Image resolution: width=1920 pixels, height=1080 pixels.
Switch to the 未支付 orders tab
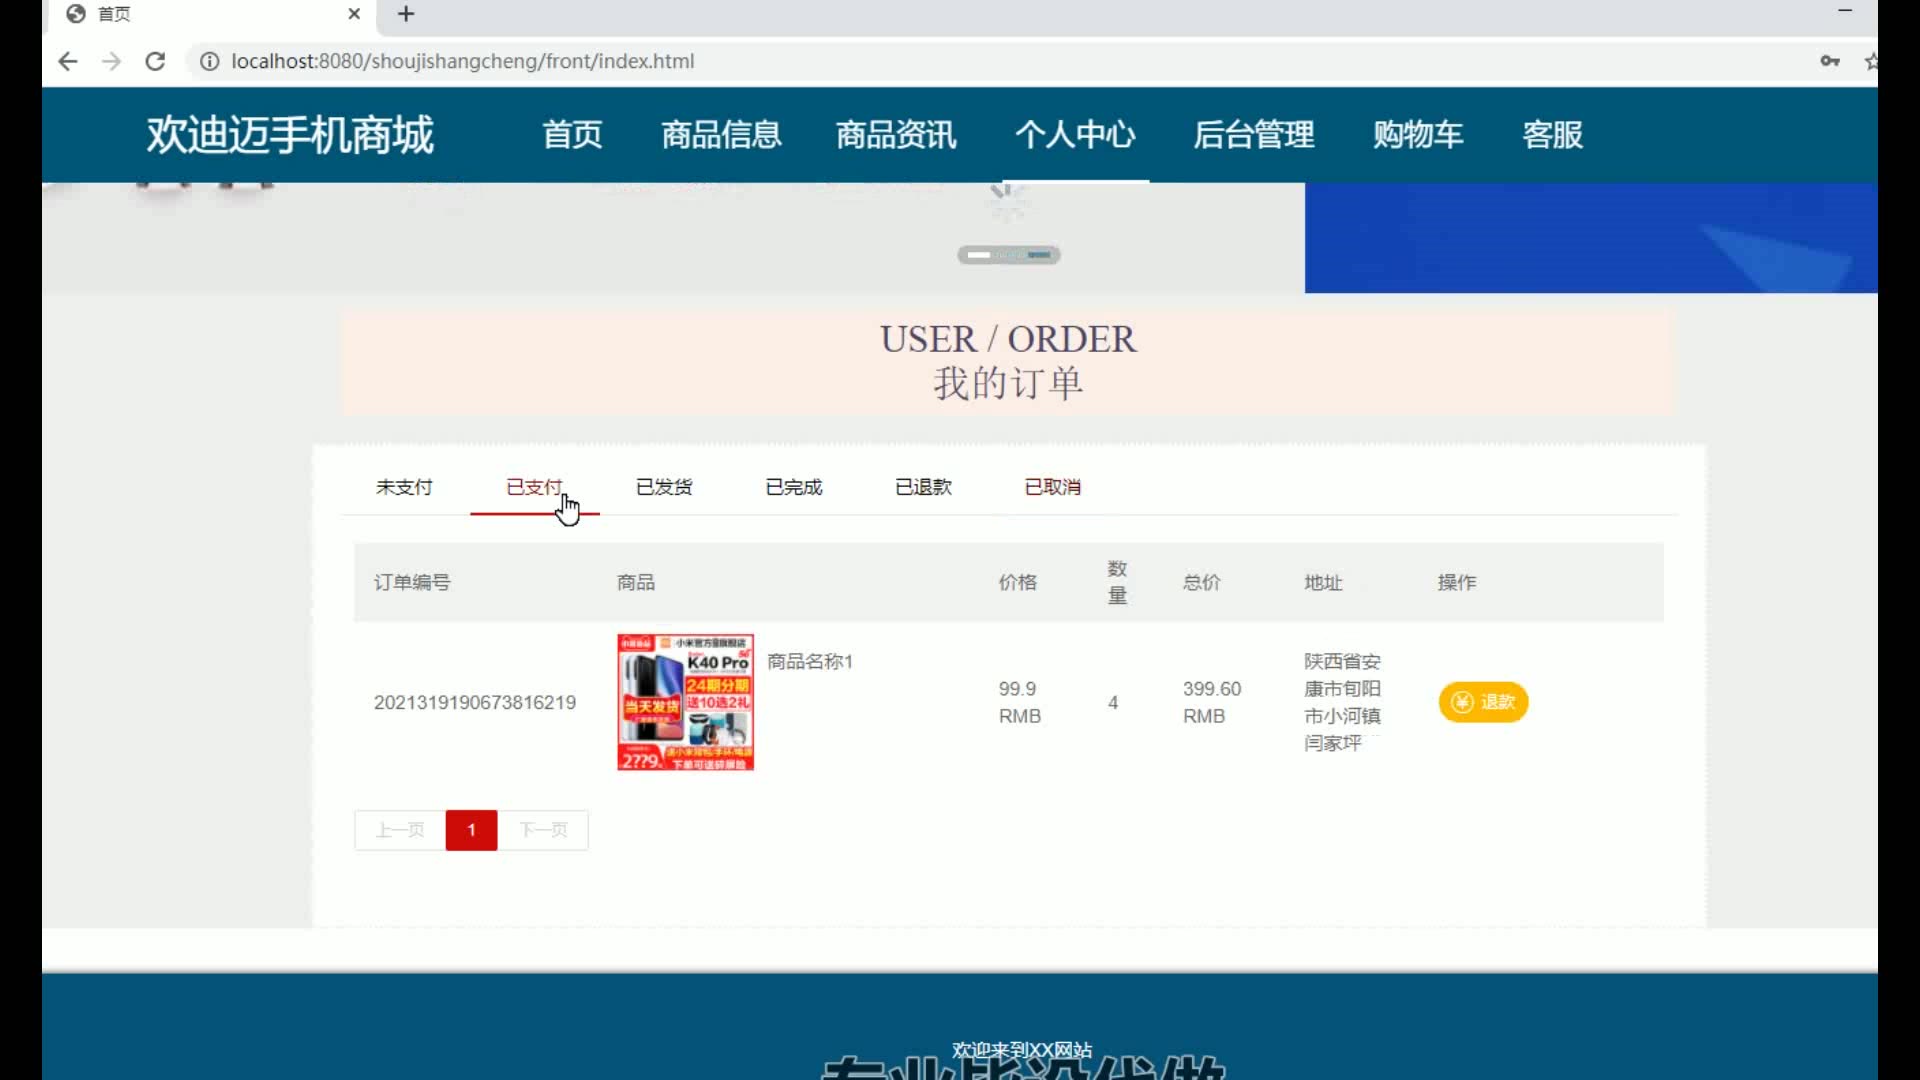pyautogui.click(x=404, y=487)
